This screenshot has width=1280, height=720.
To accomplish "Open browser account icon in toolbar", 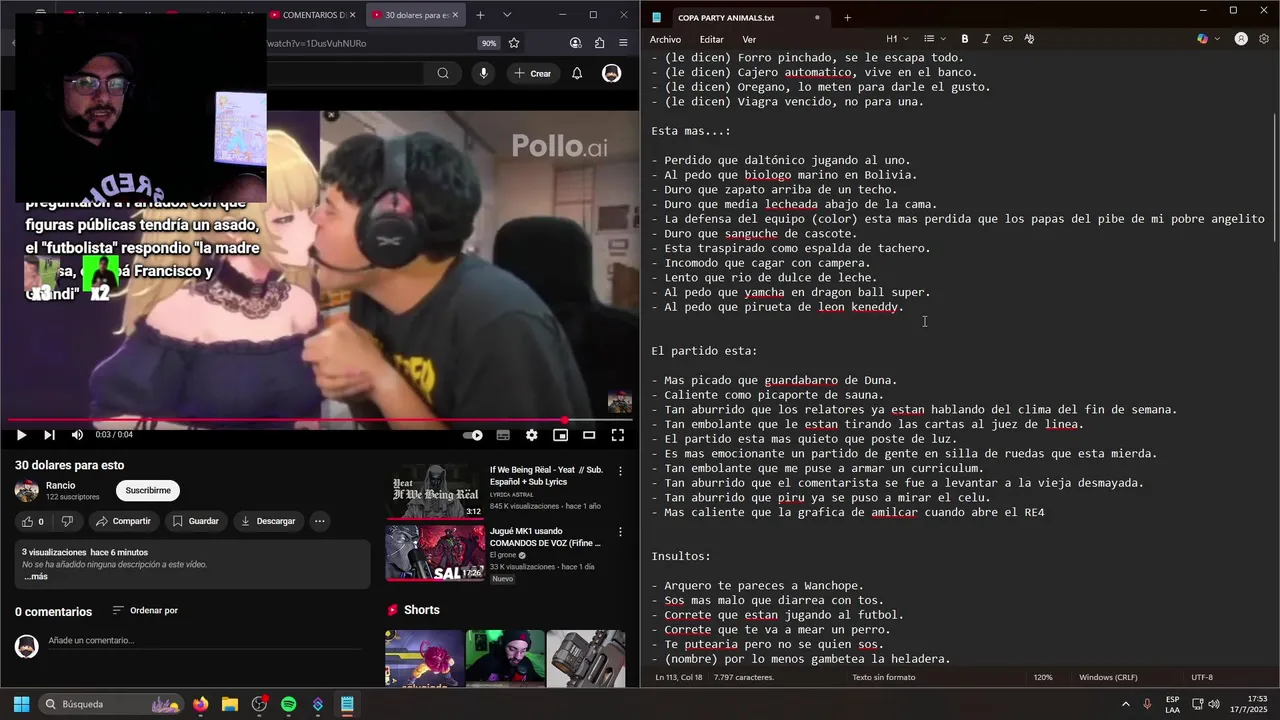I will (575, 43).
